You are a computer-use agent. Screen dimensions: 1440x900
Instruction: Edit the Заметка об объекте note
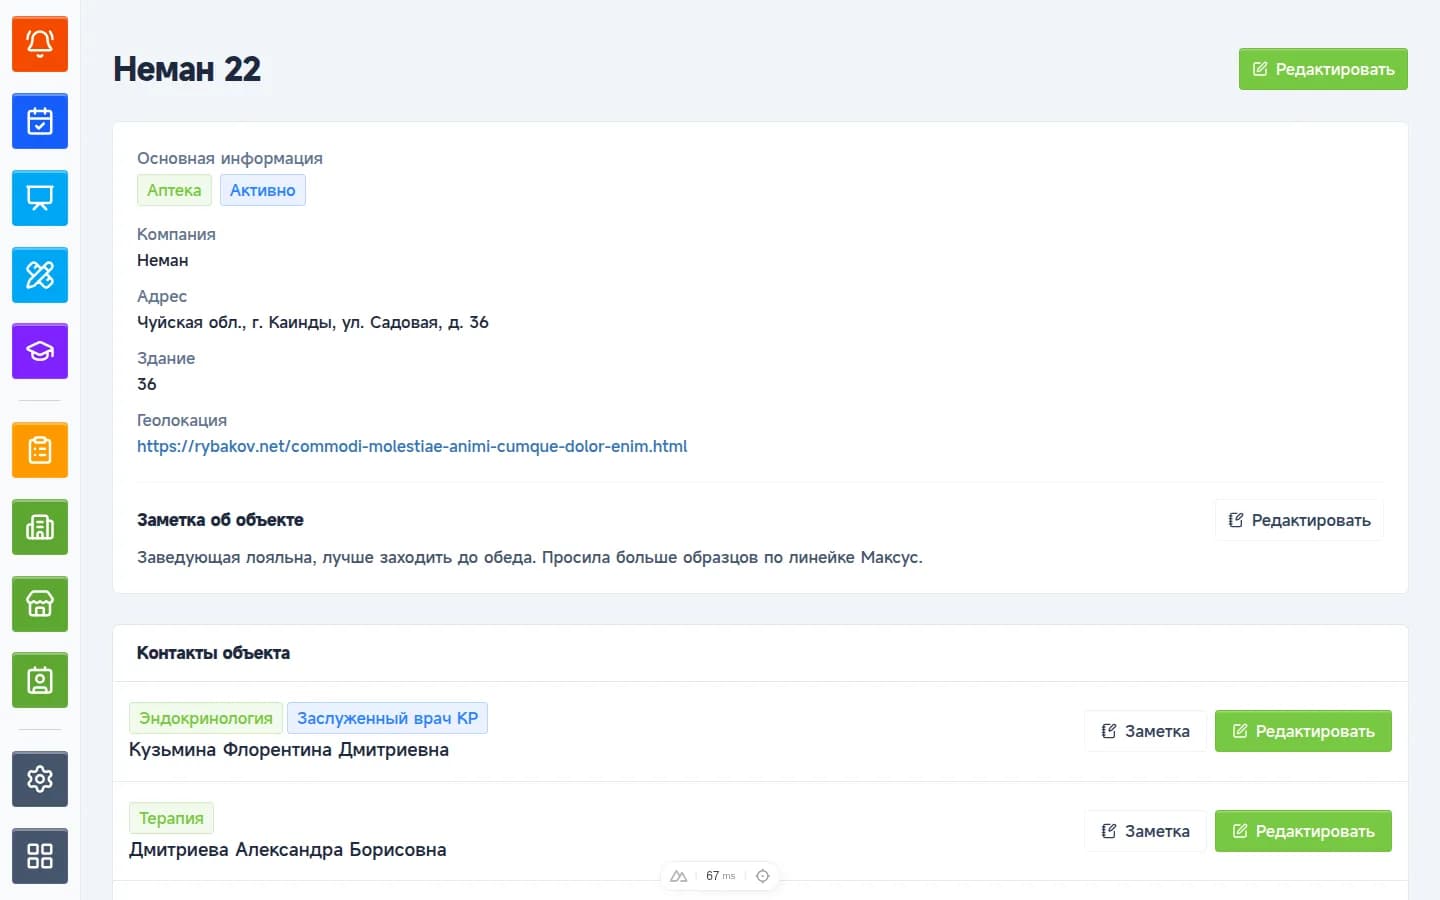pyautogui.click(x=1299, y=520)
